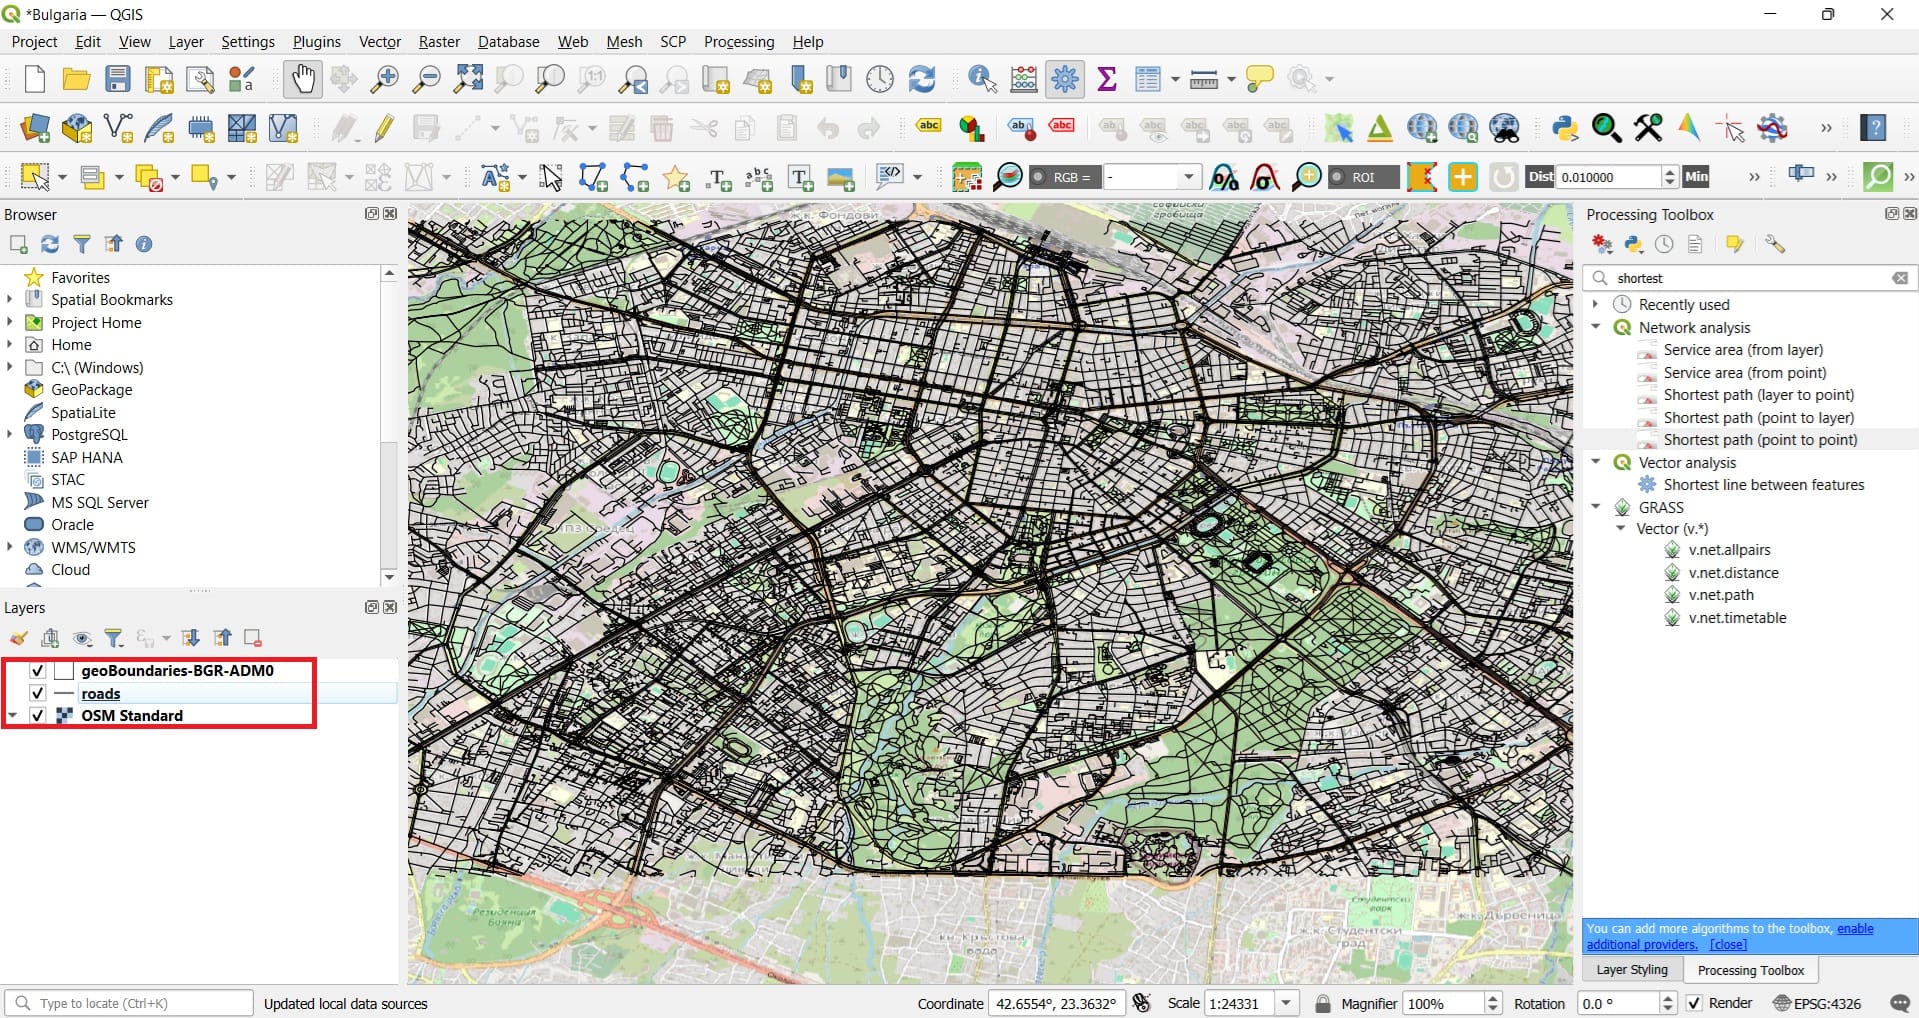Open the Scale dropdown
This screenshot has width=1919, height=1018.
pyautogui.click(x=1286, y=1003)
